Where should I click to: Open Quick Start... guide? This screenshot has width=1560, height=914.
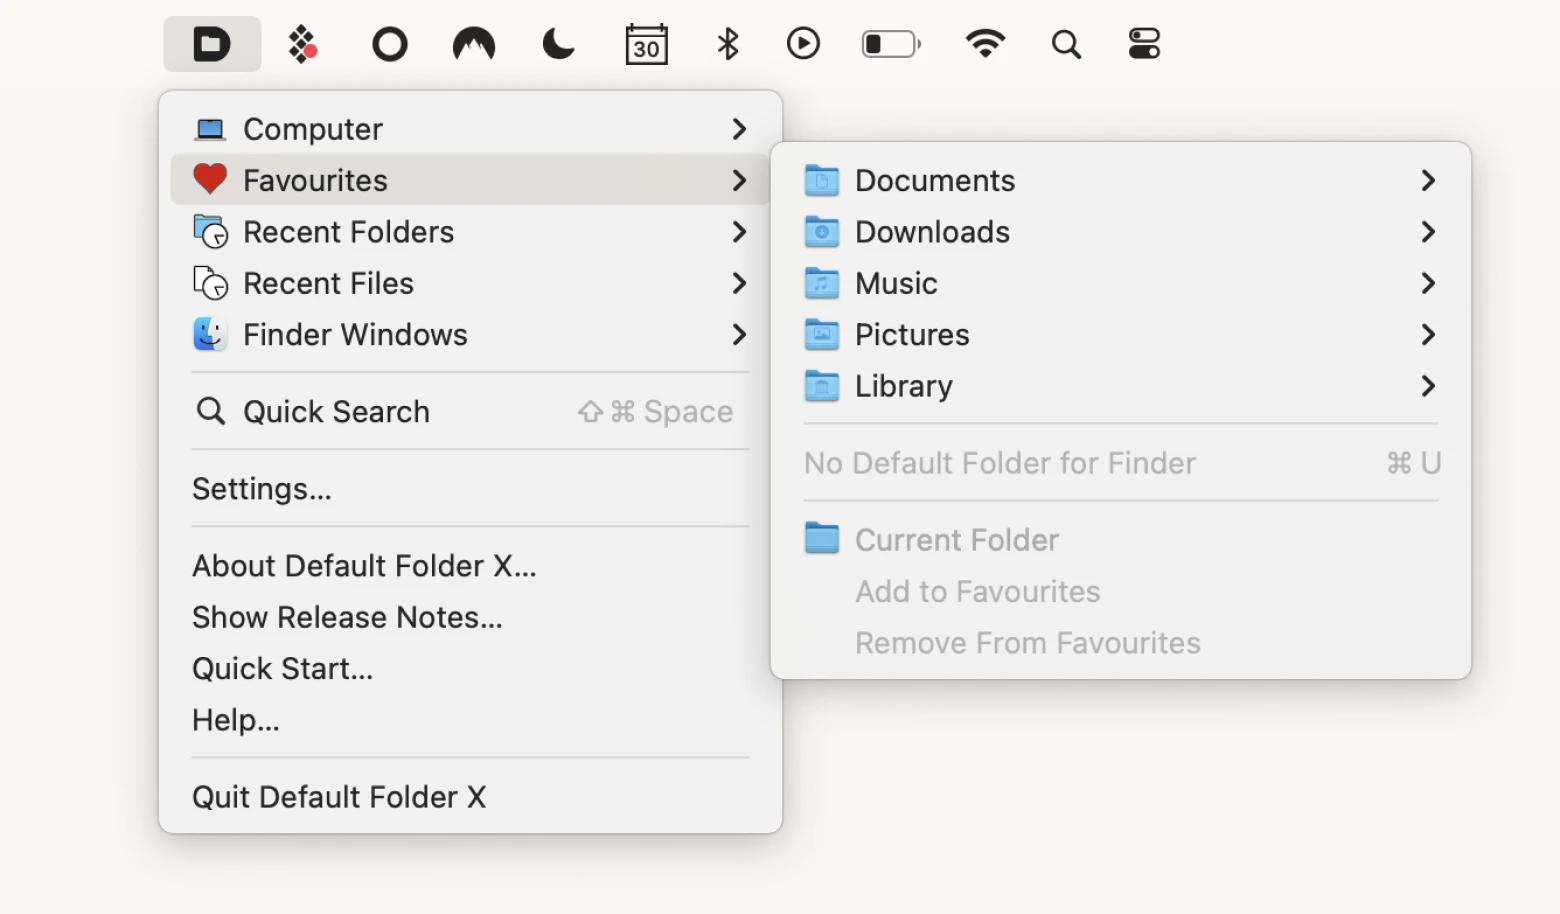tap(470, 668)
